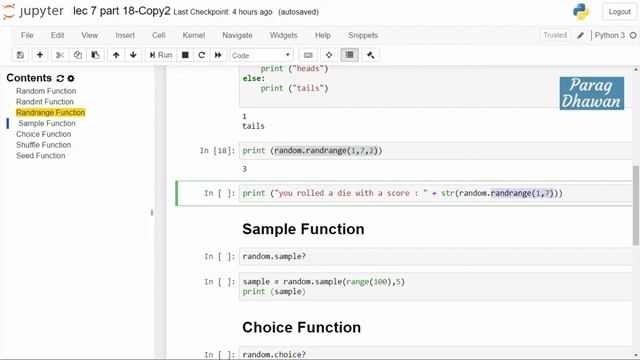This screenshot has width=640, height=360.
Task: Run the selected cell
Action: tap(161, 55)
